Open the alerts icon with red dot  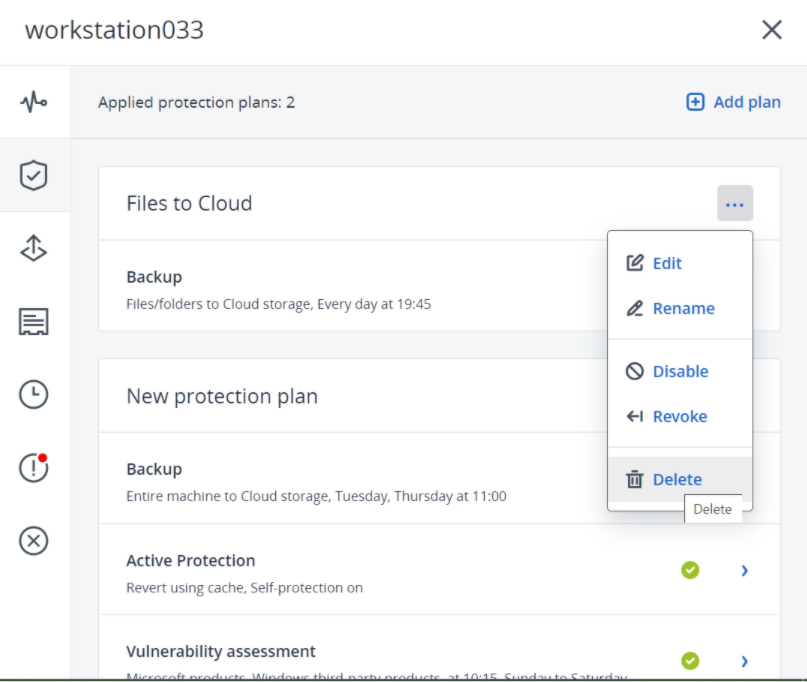point(34,467)
